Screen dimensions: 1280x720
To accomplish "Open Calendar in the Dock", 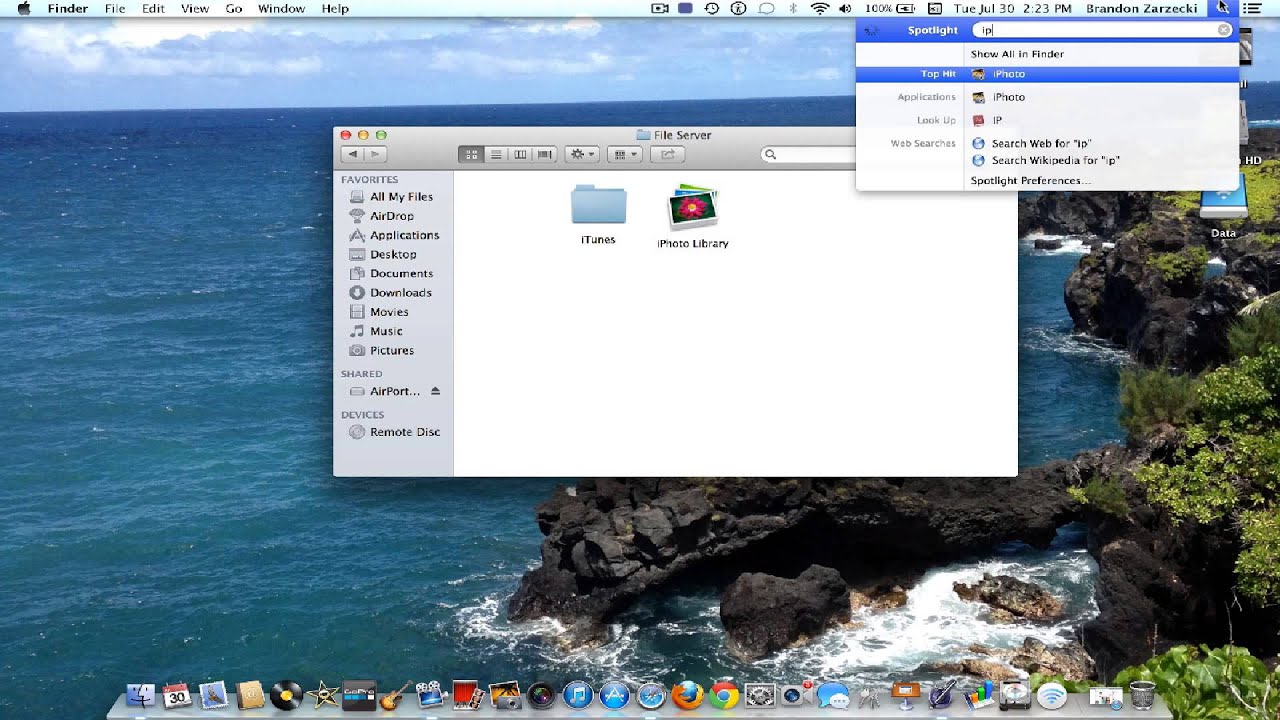I will coord(177,695).
